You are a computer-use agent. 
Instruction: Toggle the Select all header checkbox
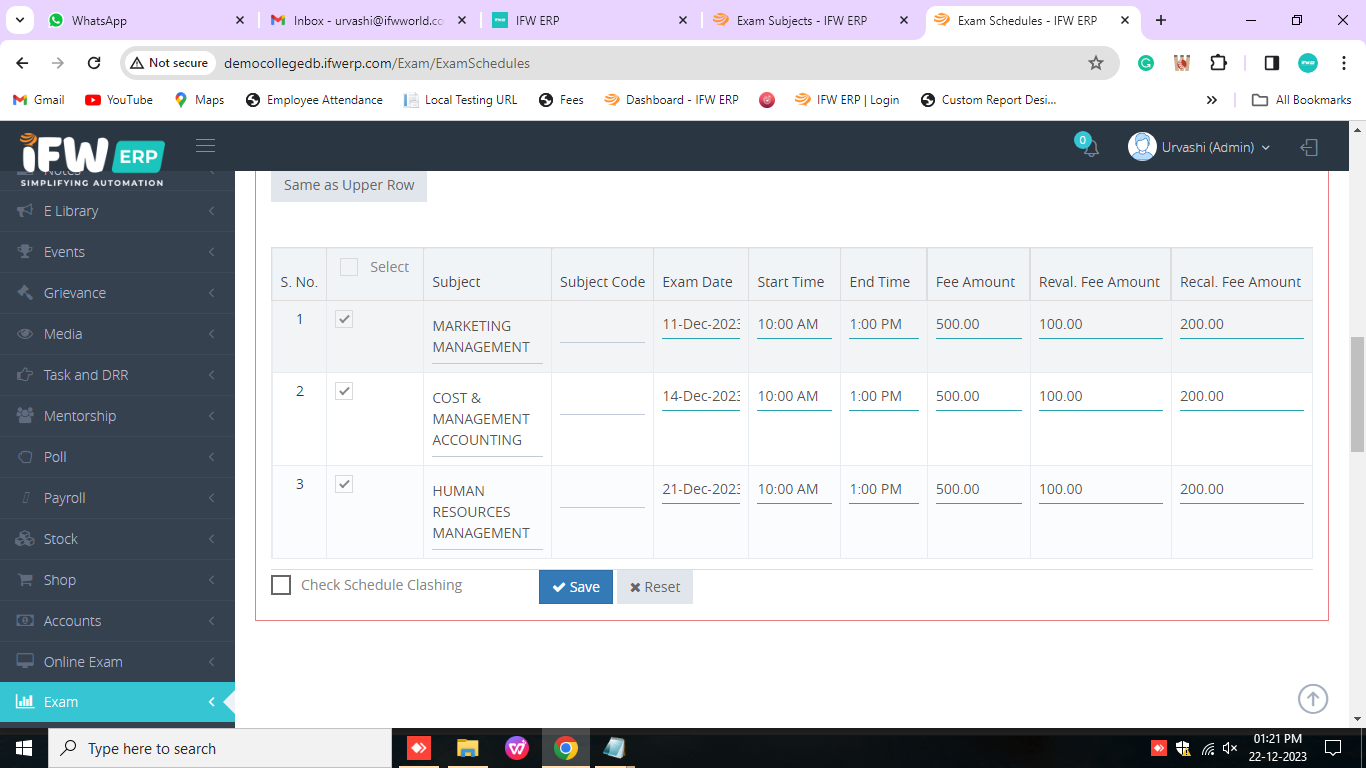click(x=349, y=267)
